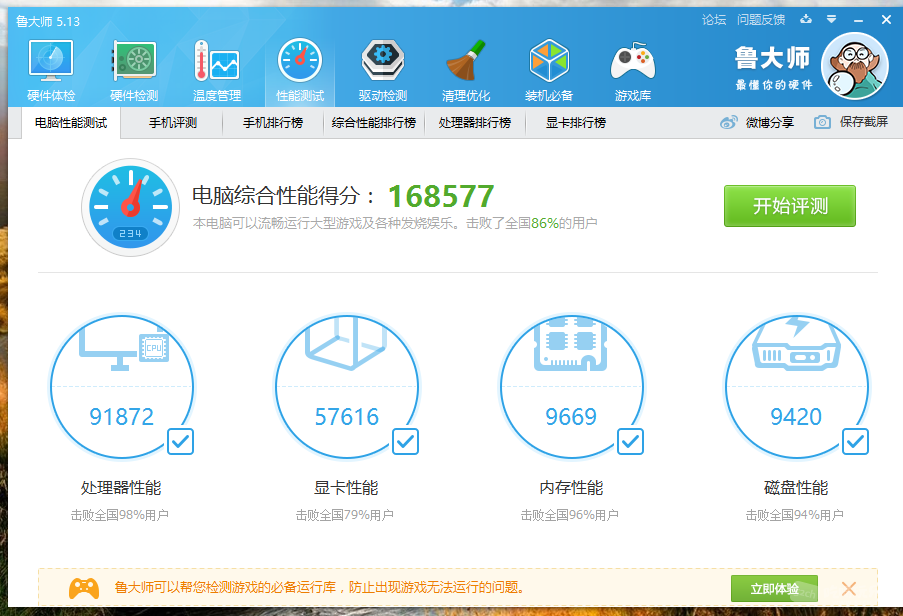Click 磁盘性能 label
The image size is (903, 616).
[796, 488]
